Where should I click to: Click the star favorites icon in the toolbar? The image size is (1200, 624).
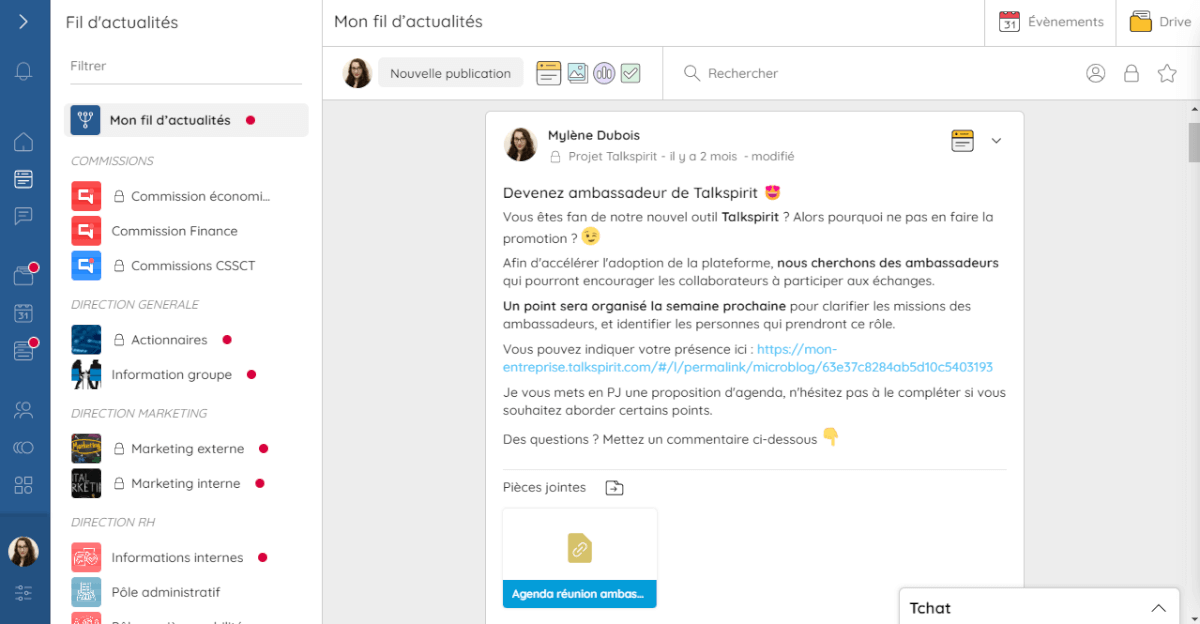pos(1166,73)
